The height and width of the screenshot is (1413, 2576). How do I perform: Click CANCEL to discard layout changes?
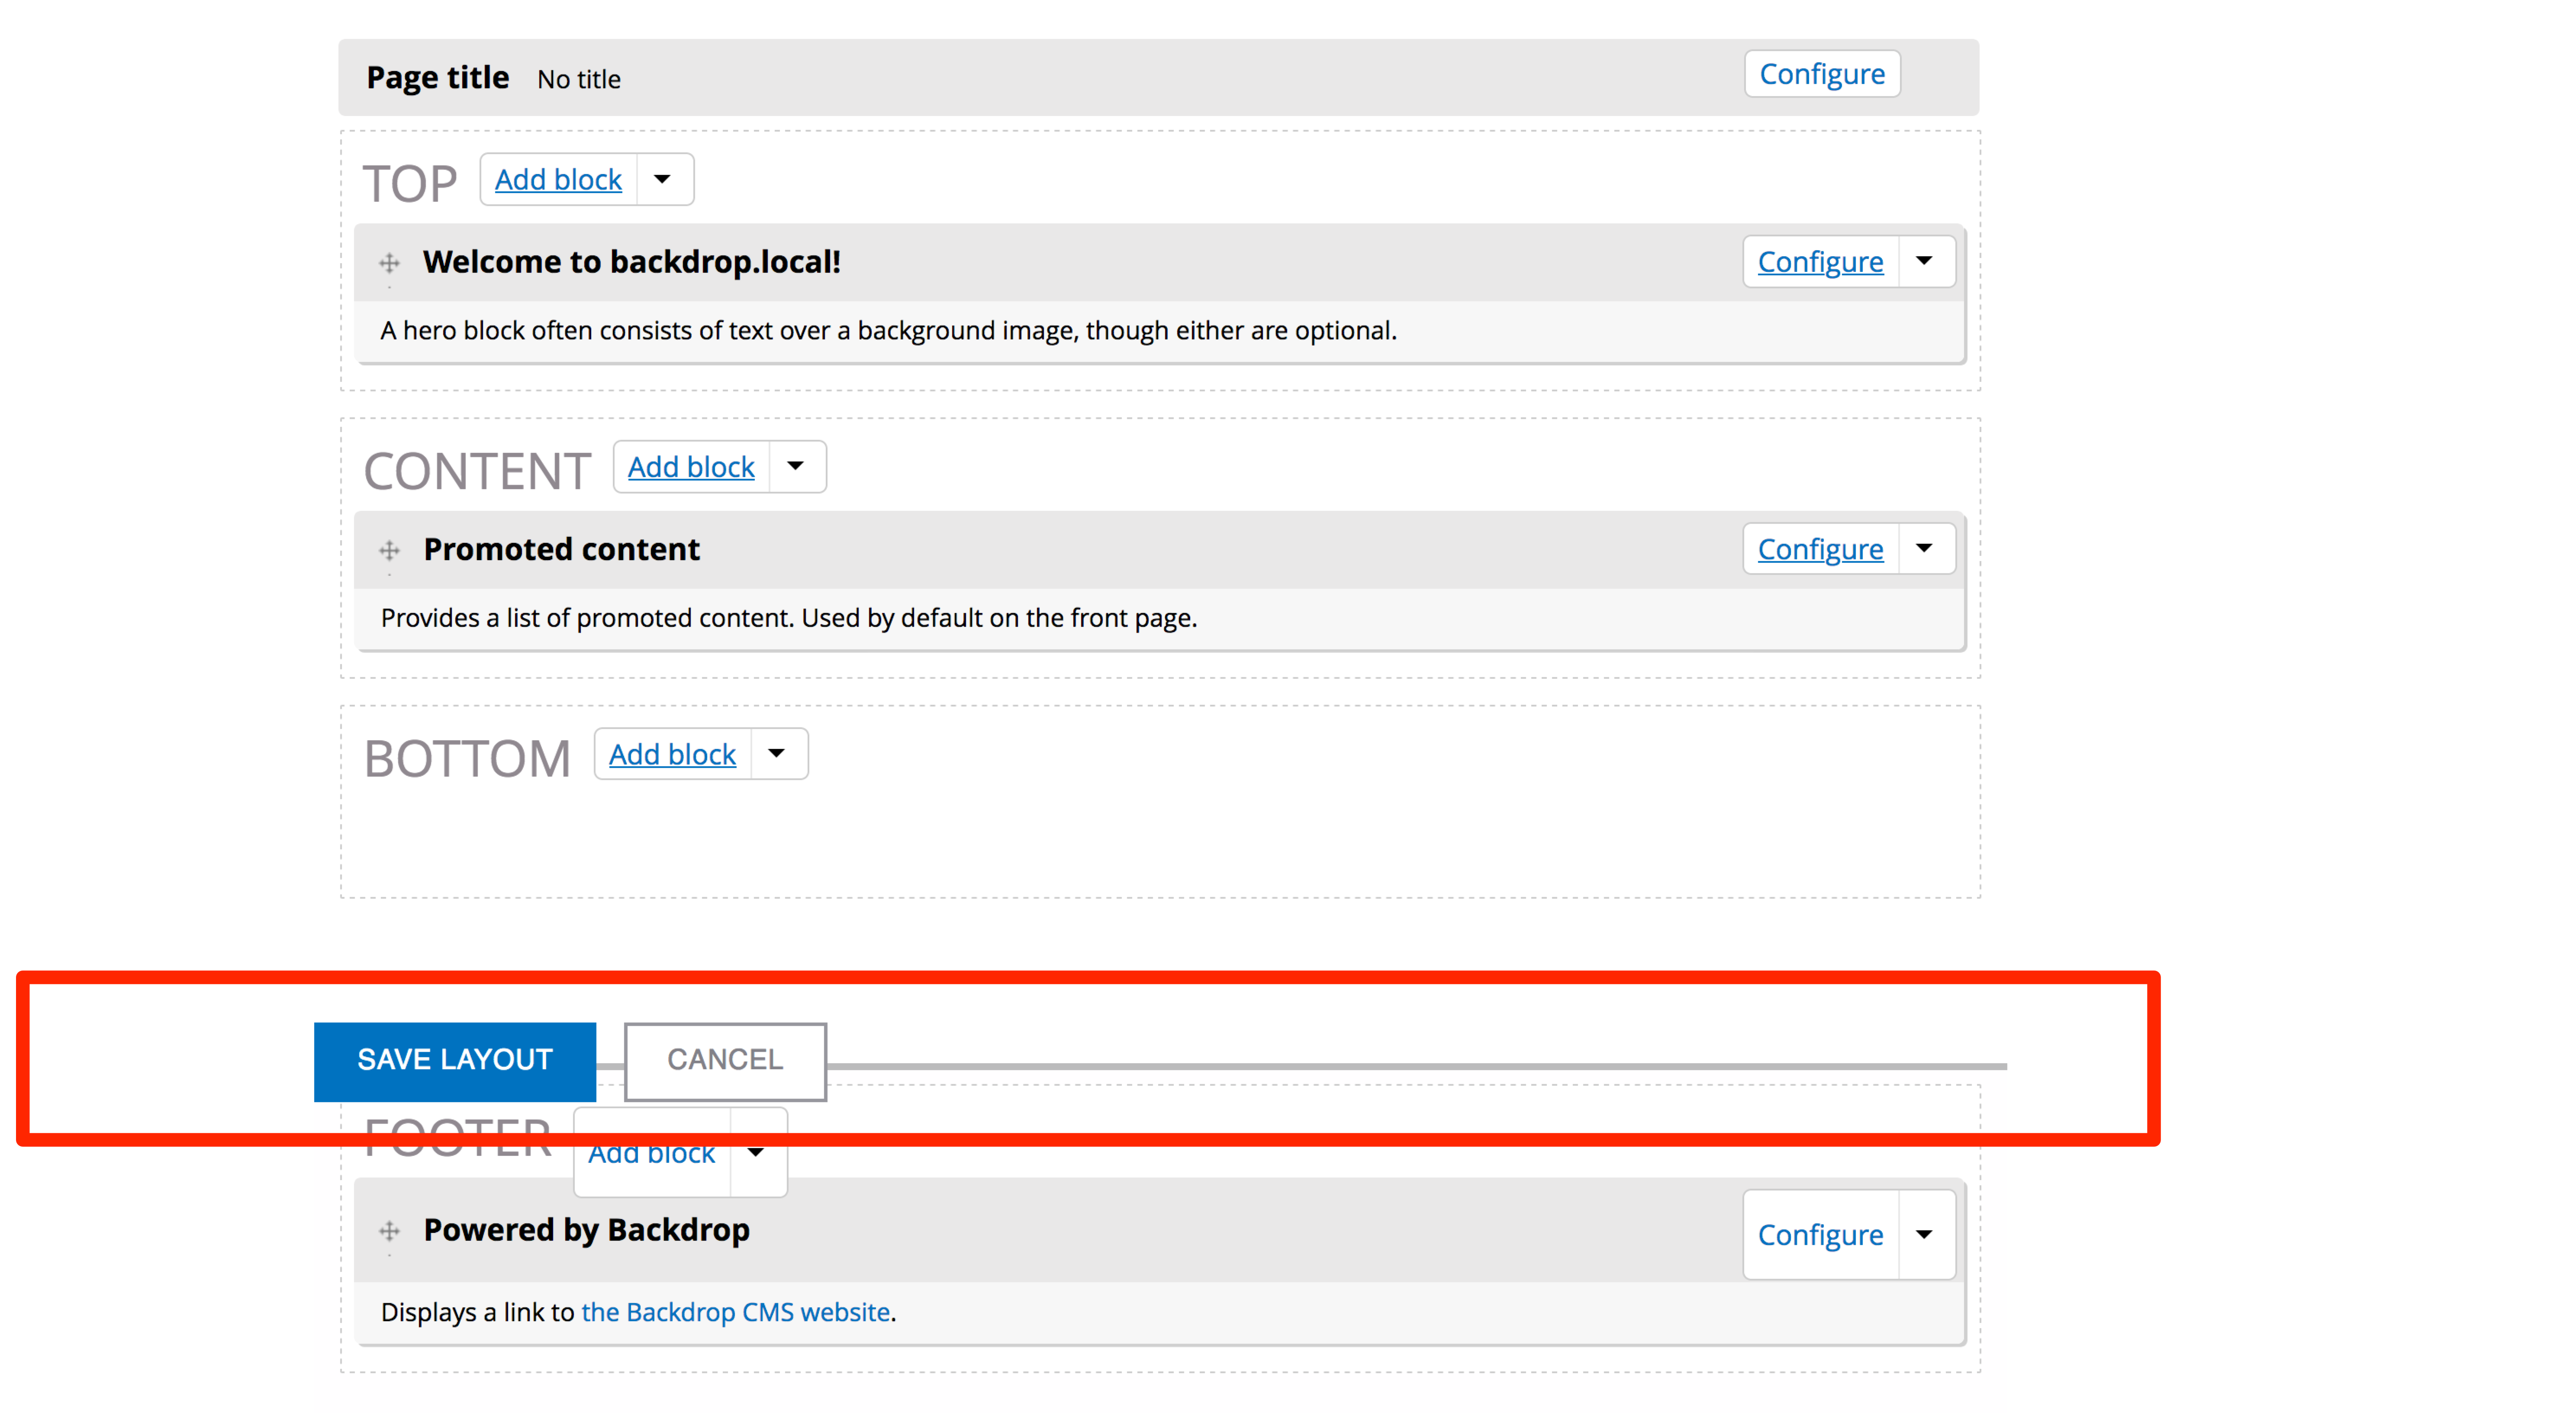(x=725, y=1060)
